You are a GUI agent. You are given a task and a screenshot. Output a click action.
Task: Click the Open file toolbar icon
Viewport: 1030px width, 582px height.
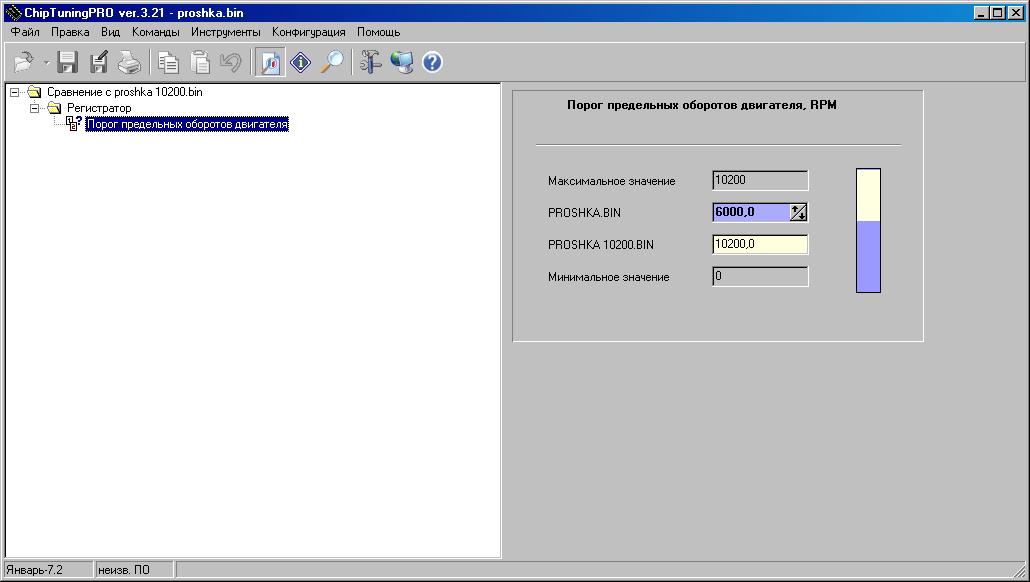click(x=23, y=63)
